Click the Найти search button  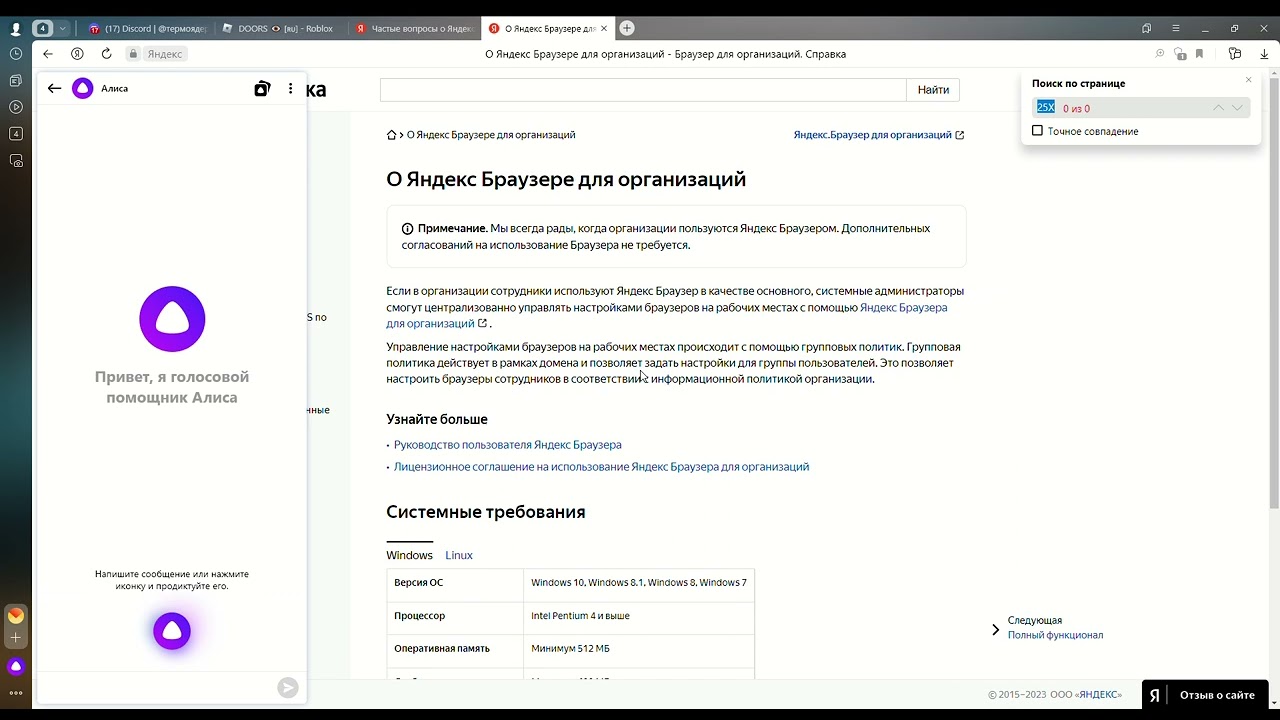(933, 90)
